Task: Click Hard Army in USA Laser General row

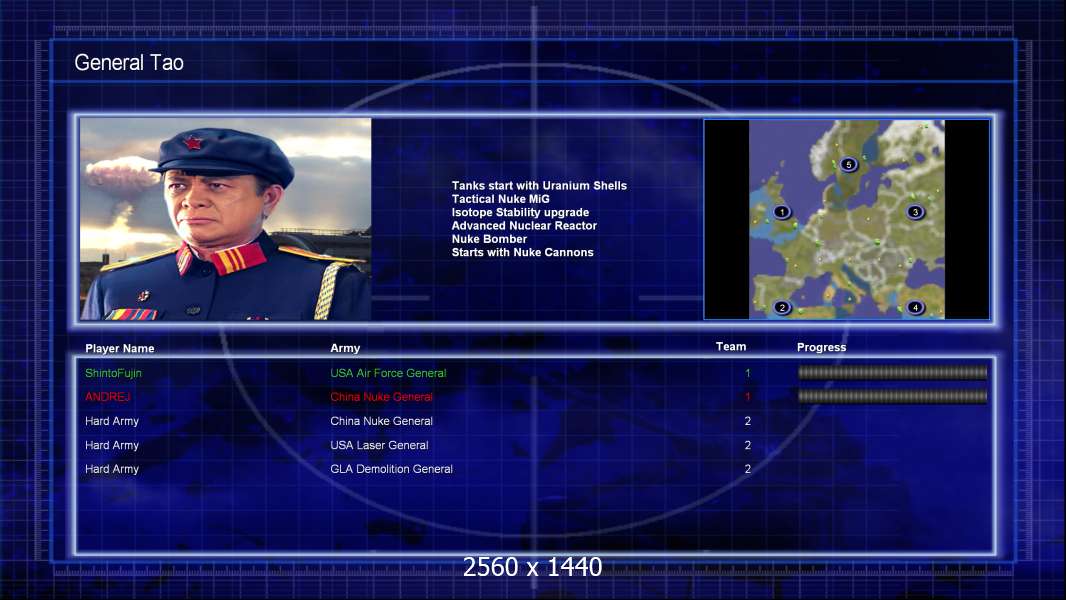Action: [112, 445]
